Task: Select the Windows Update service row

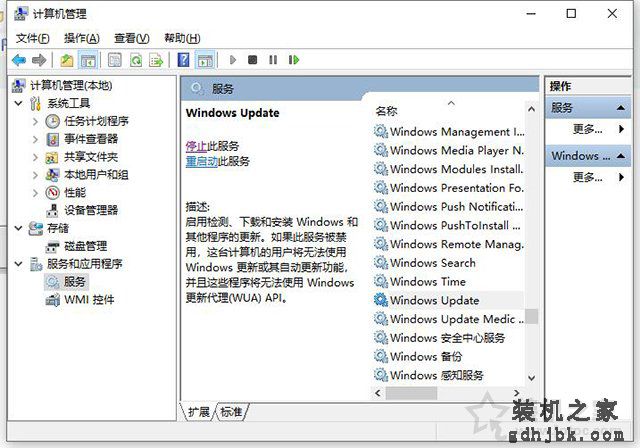Action: [449, 300]
